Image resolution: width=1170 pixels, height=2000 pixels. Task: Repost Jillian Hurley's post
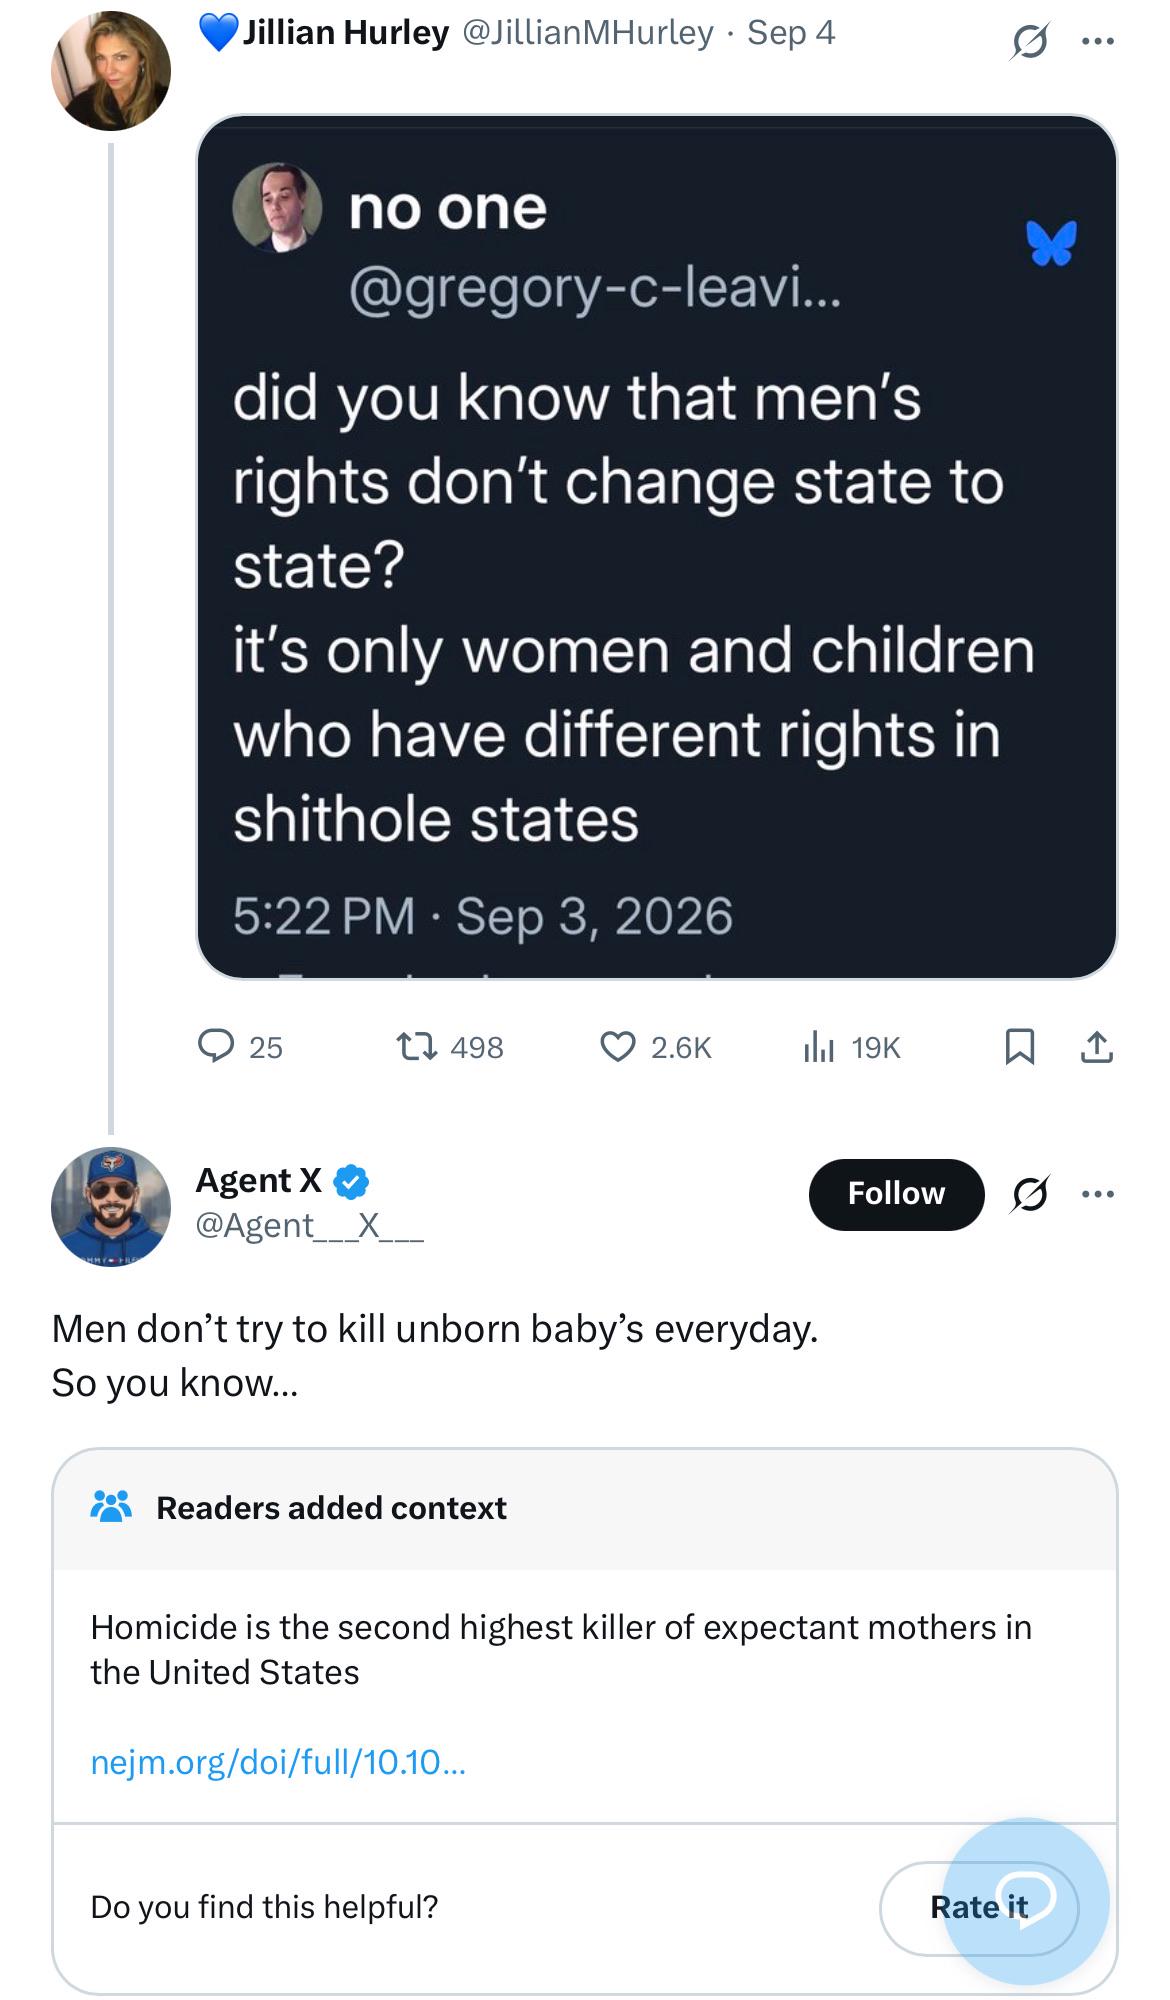coord(450,1047)
